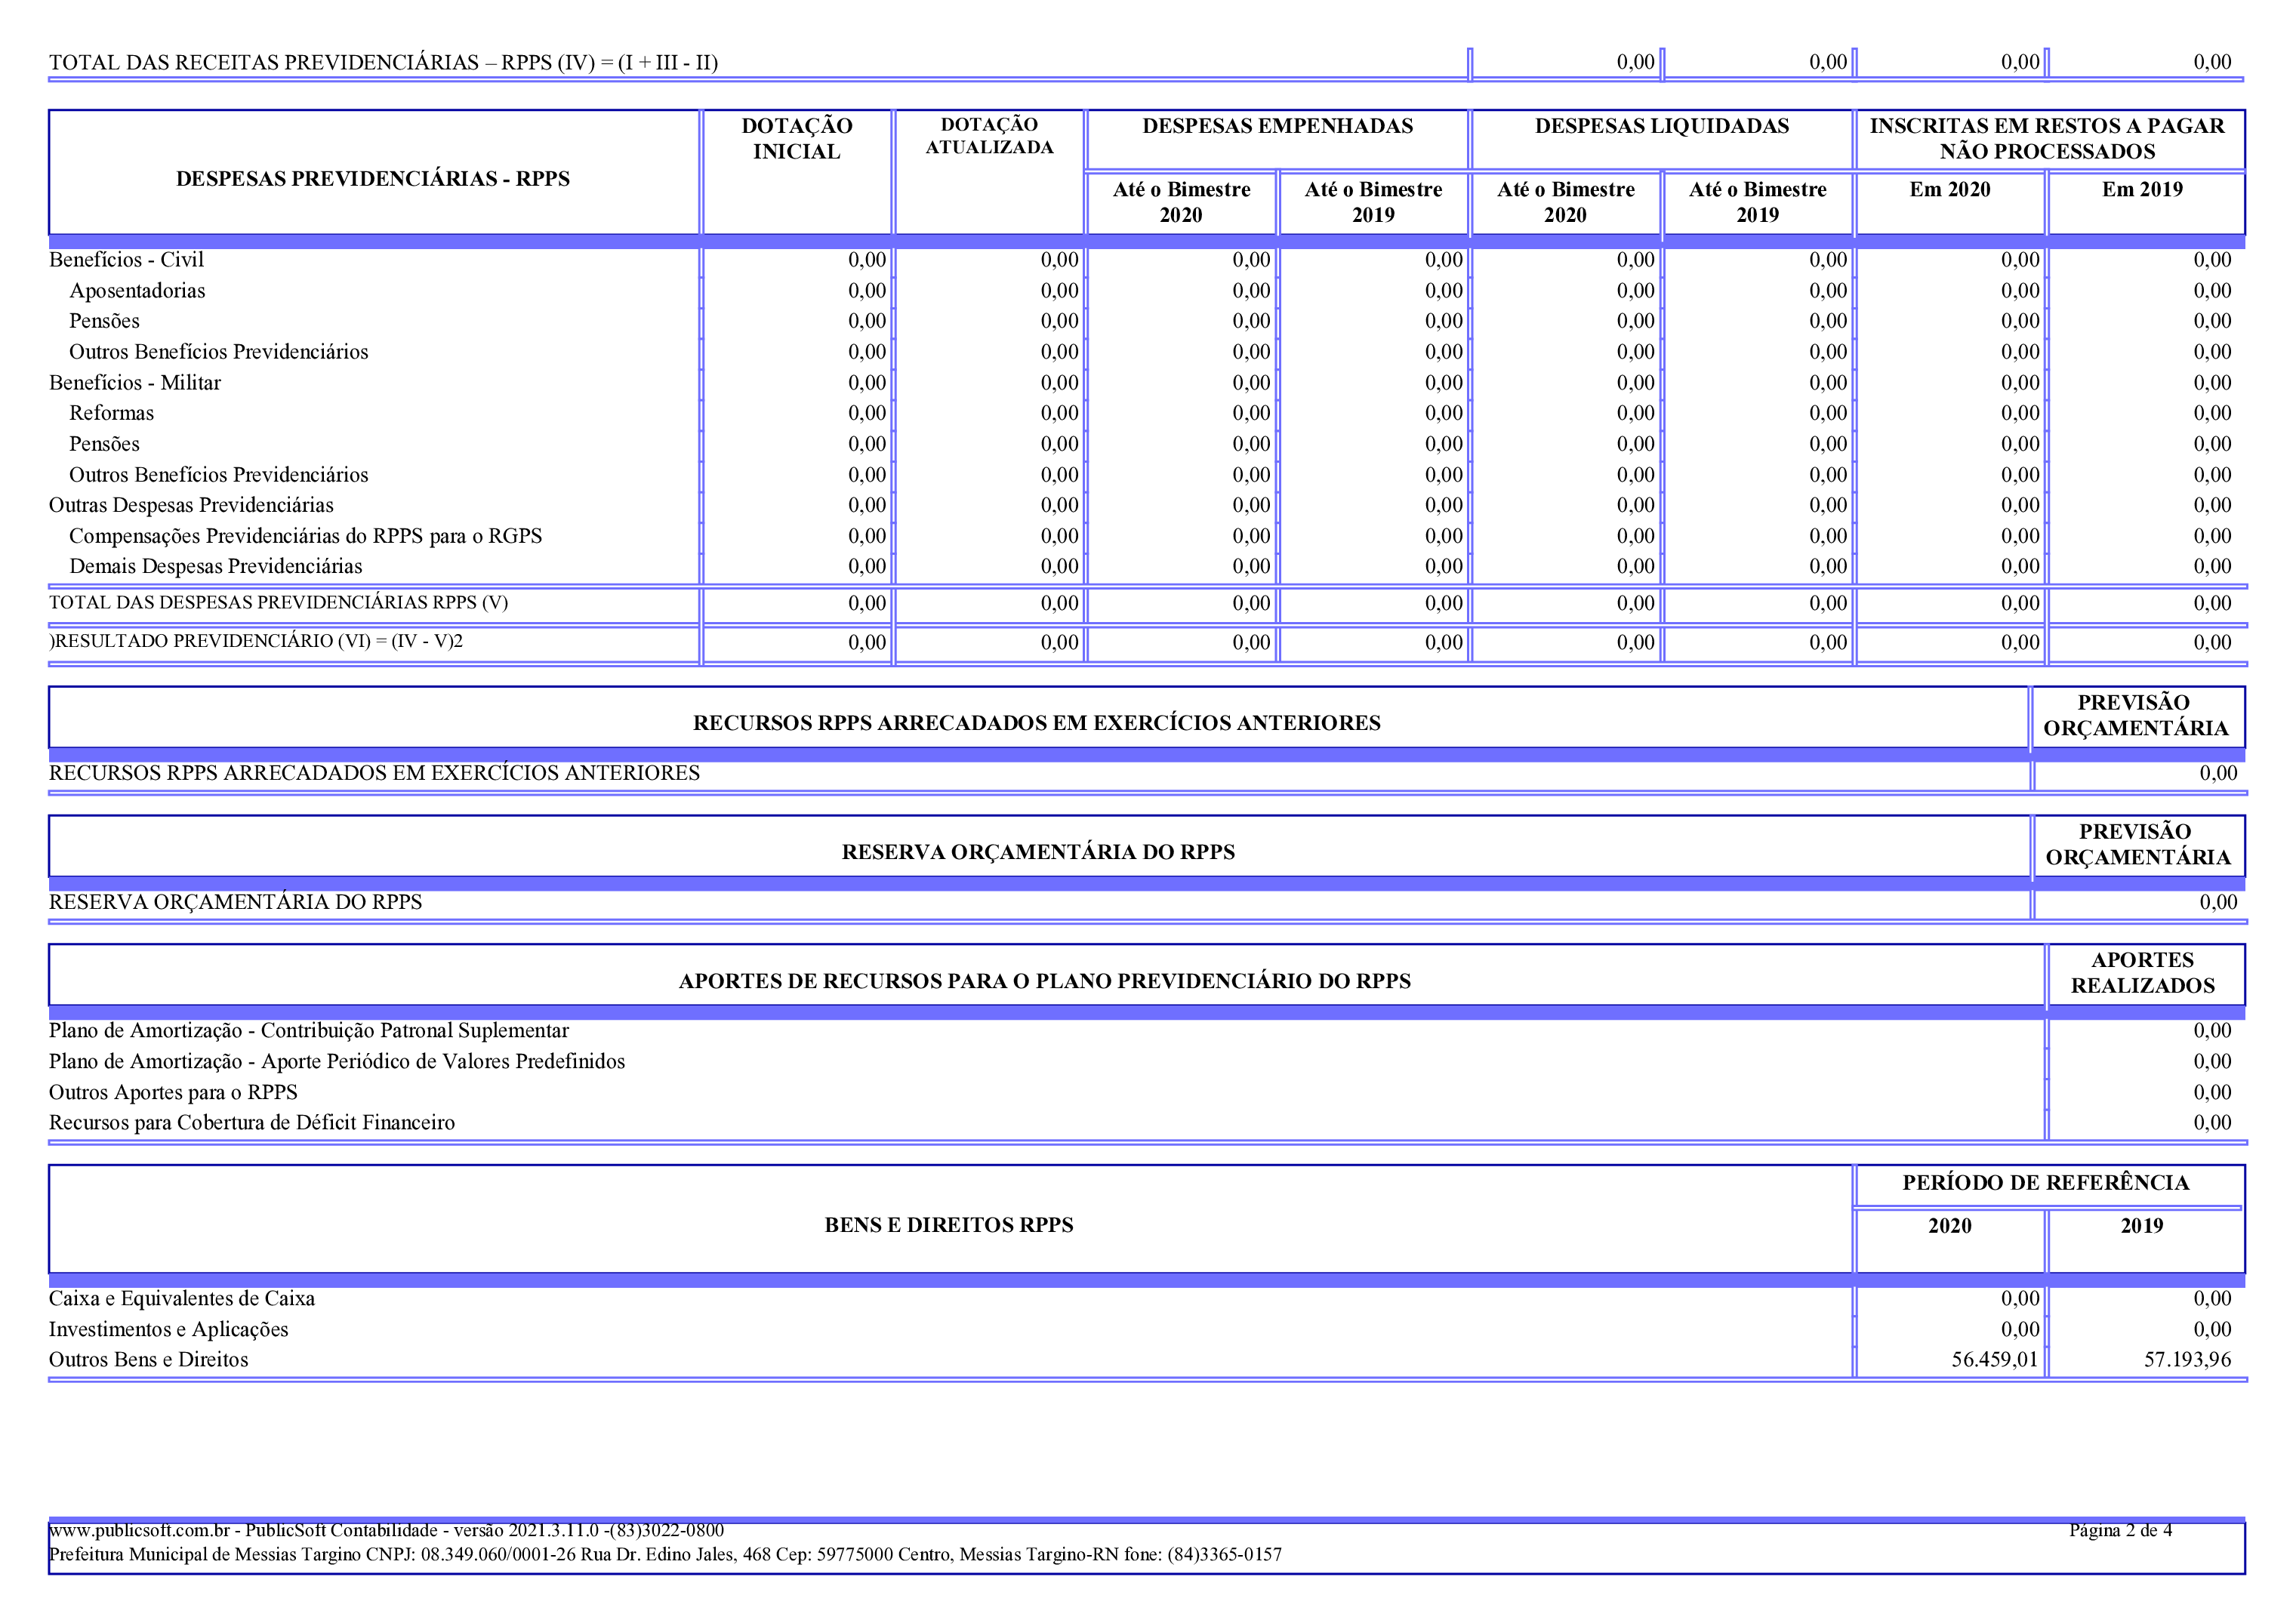Image resolution: width=2296 pixels, height=1623 pixels.
Task: Select the Demais Despesas Previdenciárias row
Action: point(215,567)
